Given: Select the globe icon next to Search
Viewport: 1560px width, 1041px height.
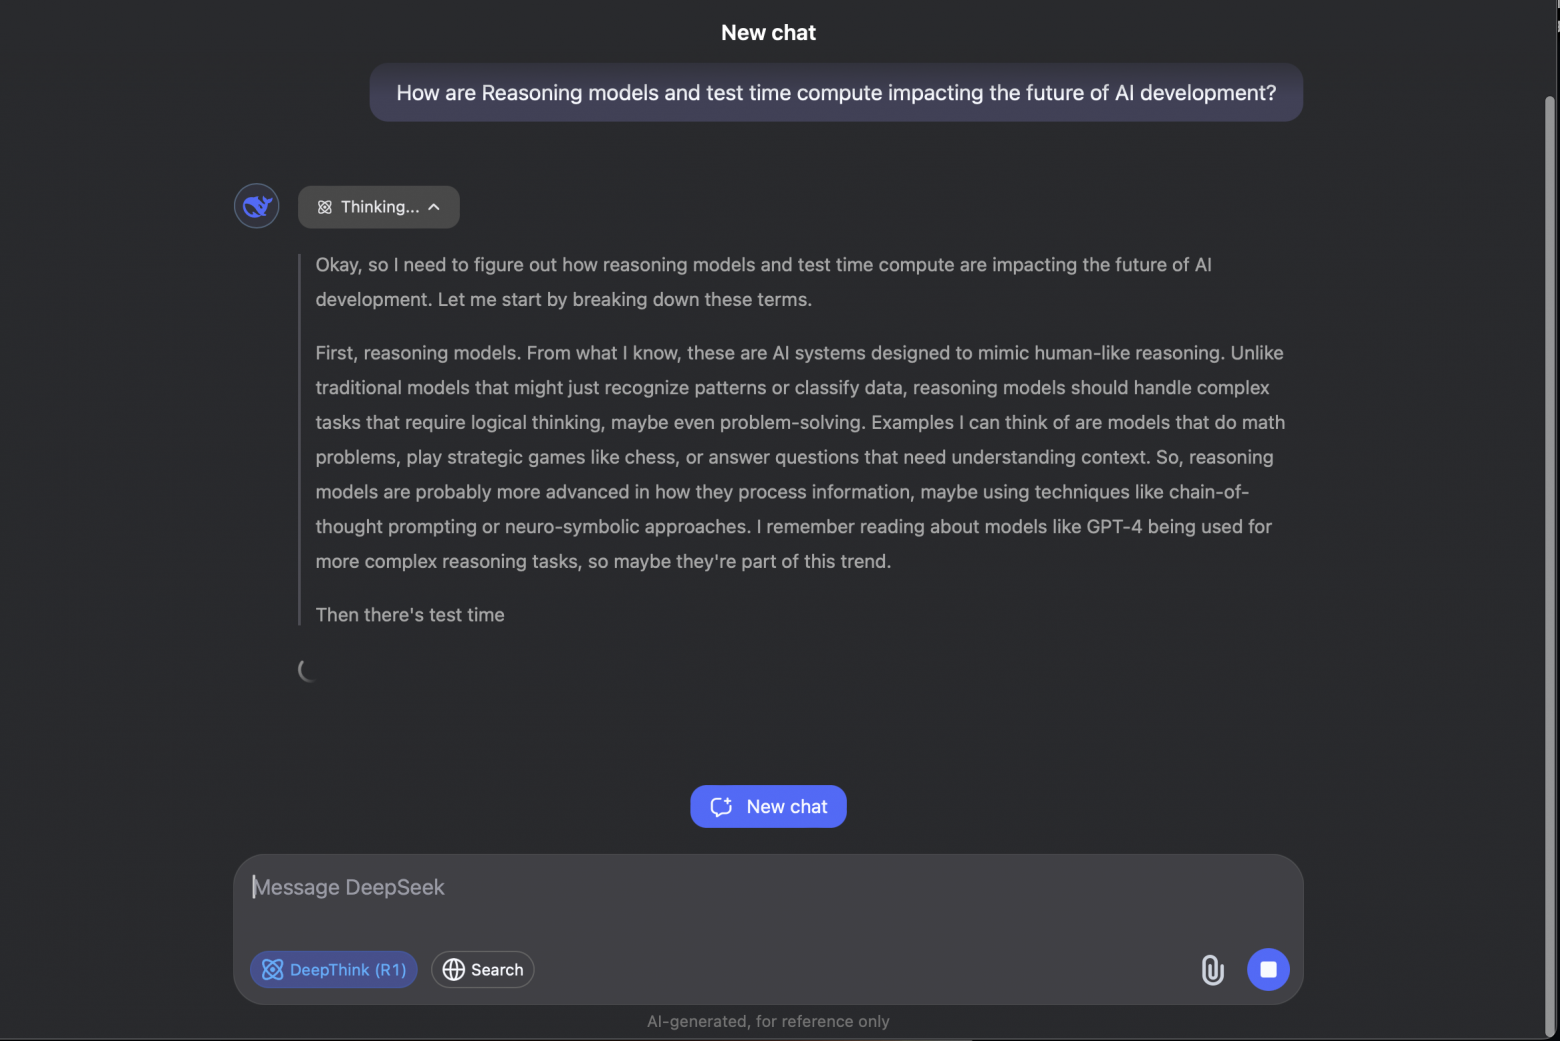Looking at the screenshot, I should (455, 969).
